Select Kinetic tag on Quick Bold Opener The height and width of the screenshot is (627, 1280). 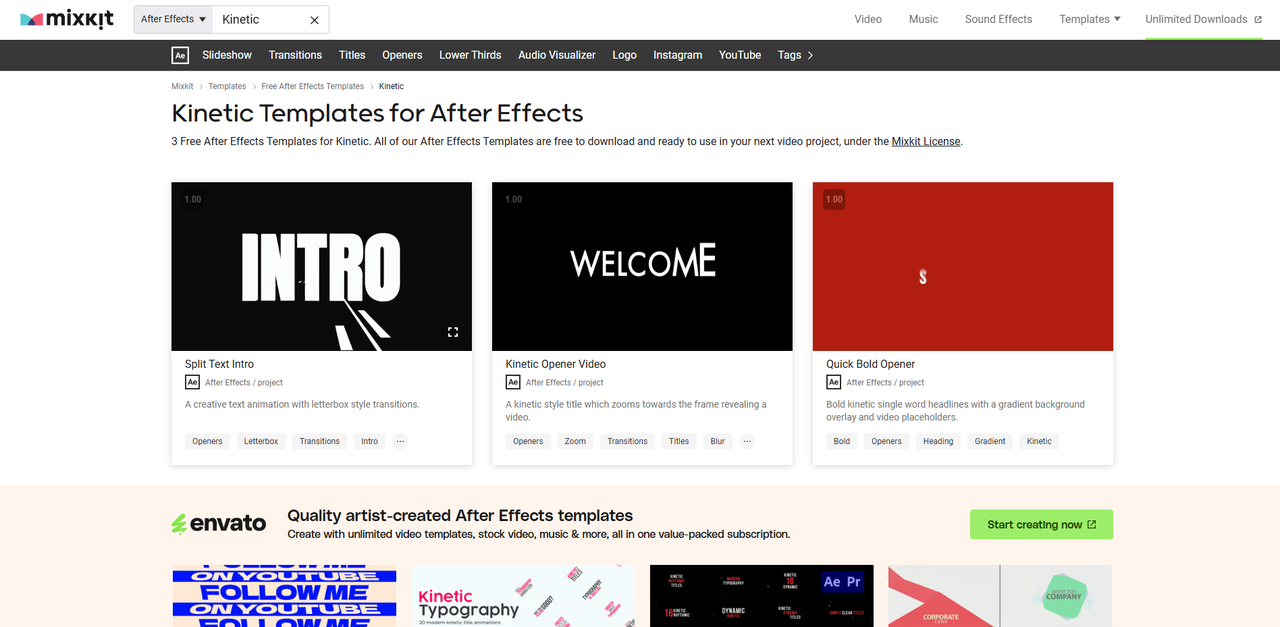[1039, 441]
